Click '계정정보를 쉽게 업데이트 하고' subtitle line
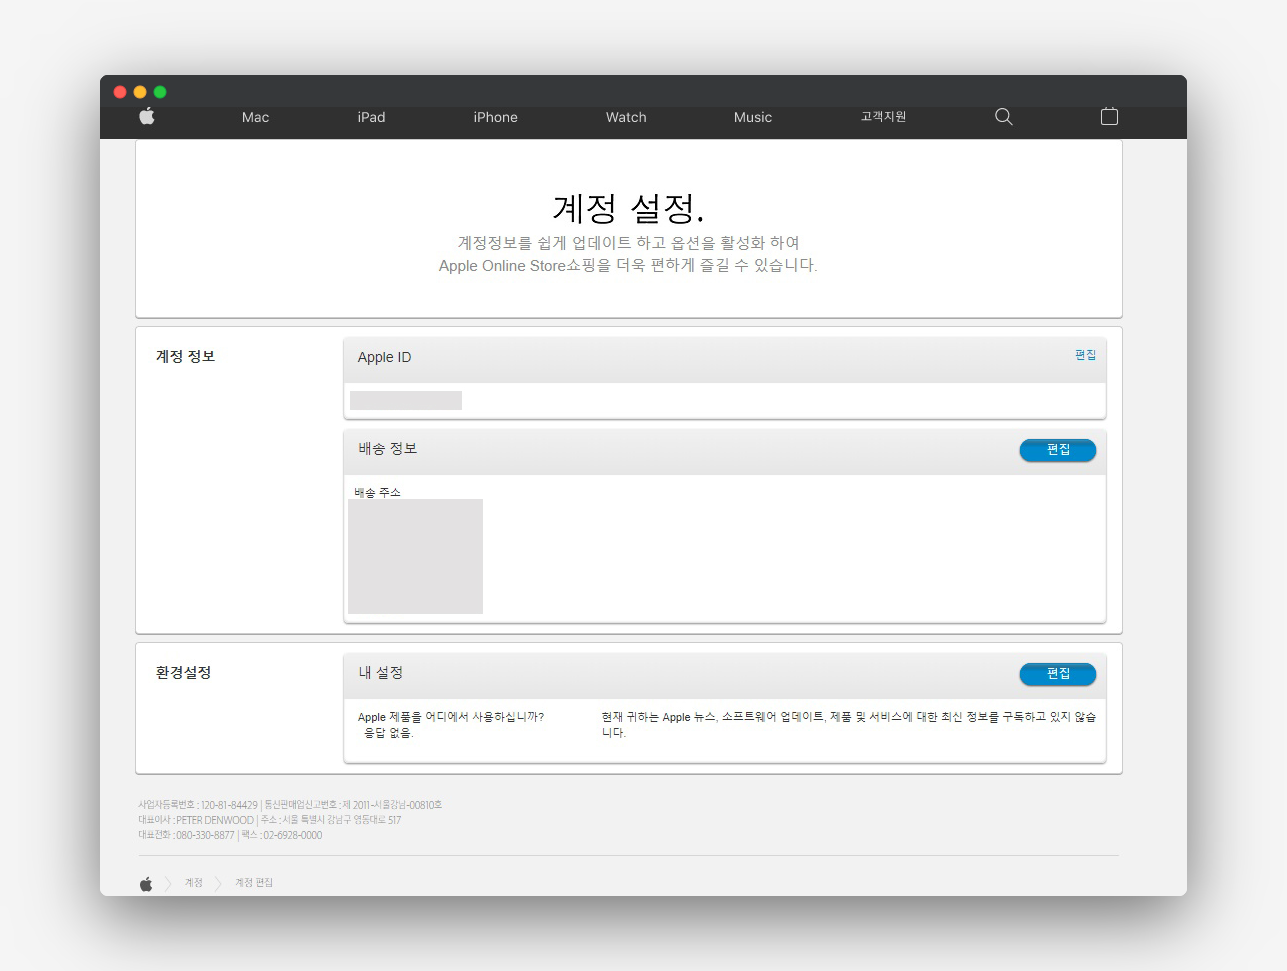 628,242
